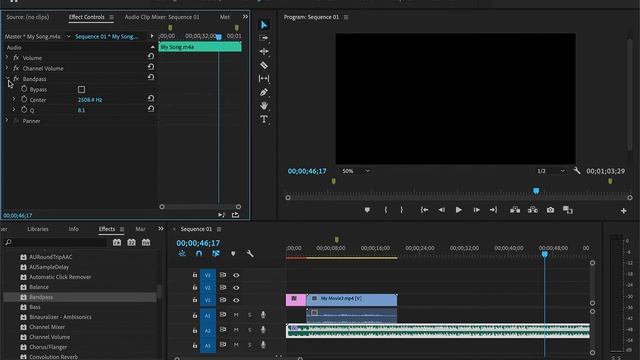Image resolution: width=640 pixels, height=360 pixels.
Task: Toggle V1 track output eye
Action: coord(236,300)
